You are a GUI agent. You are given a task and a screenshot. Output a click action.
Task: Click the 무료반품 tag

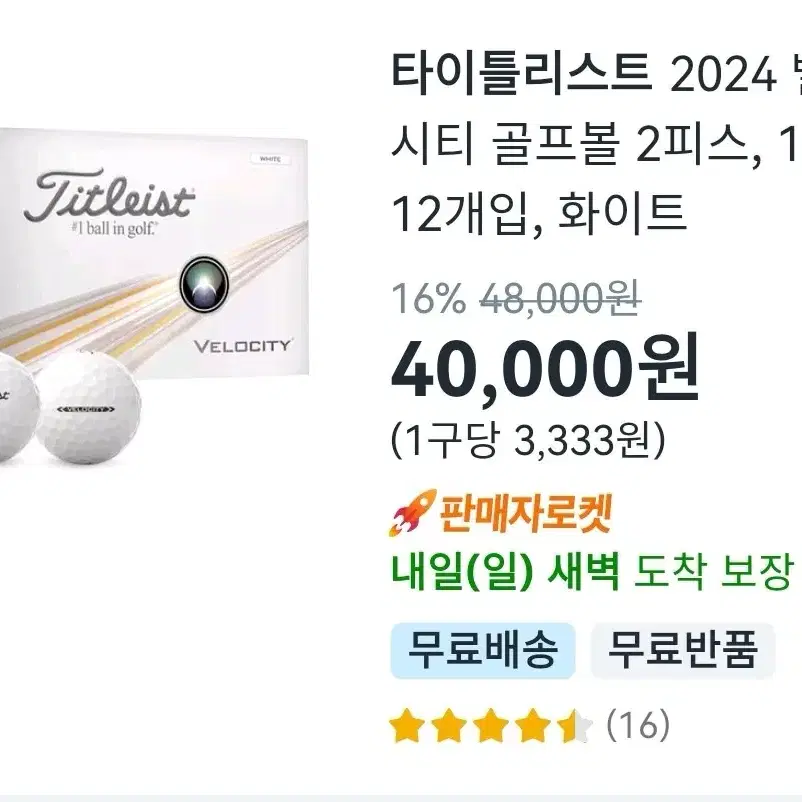683,651
